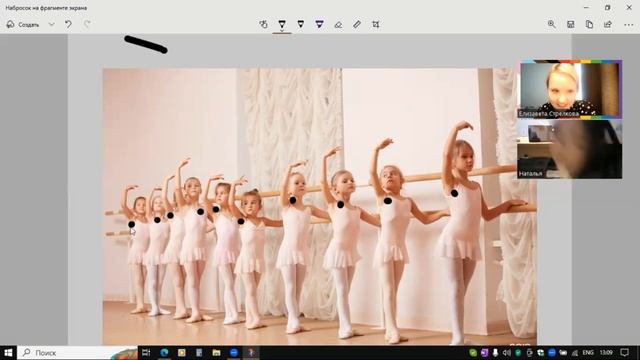Focus the Поиск taskbar search field

pyautogui.click(x=78, y=353)
